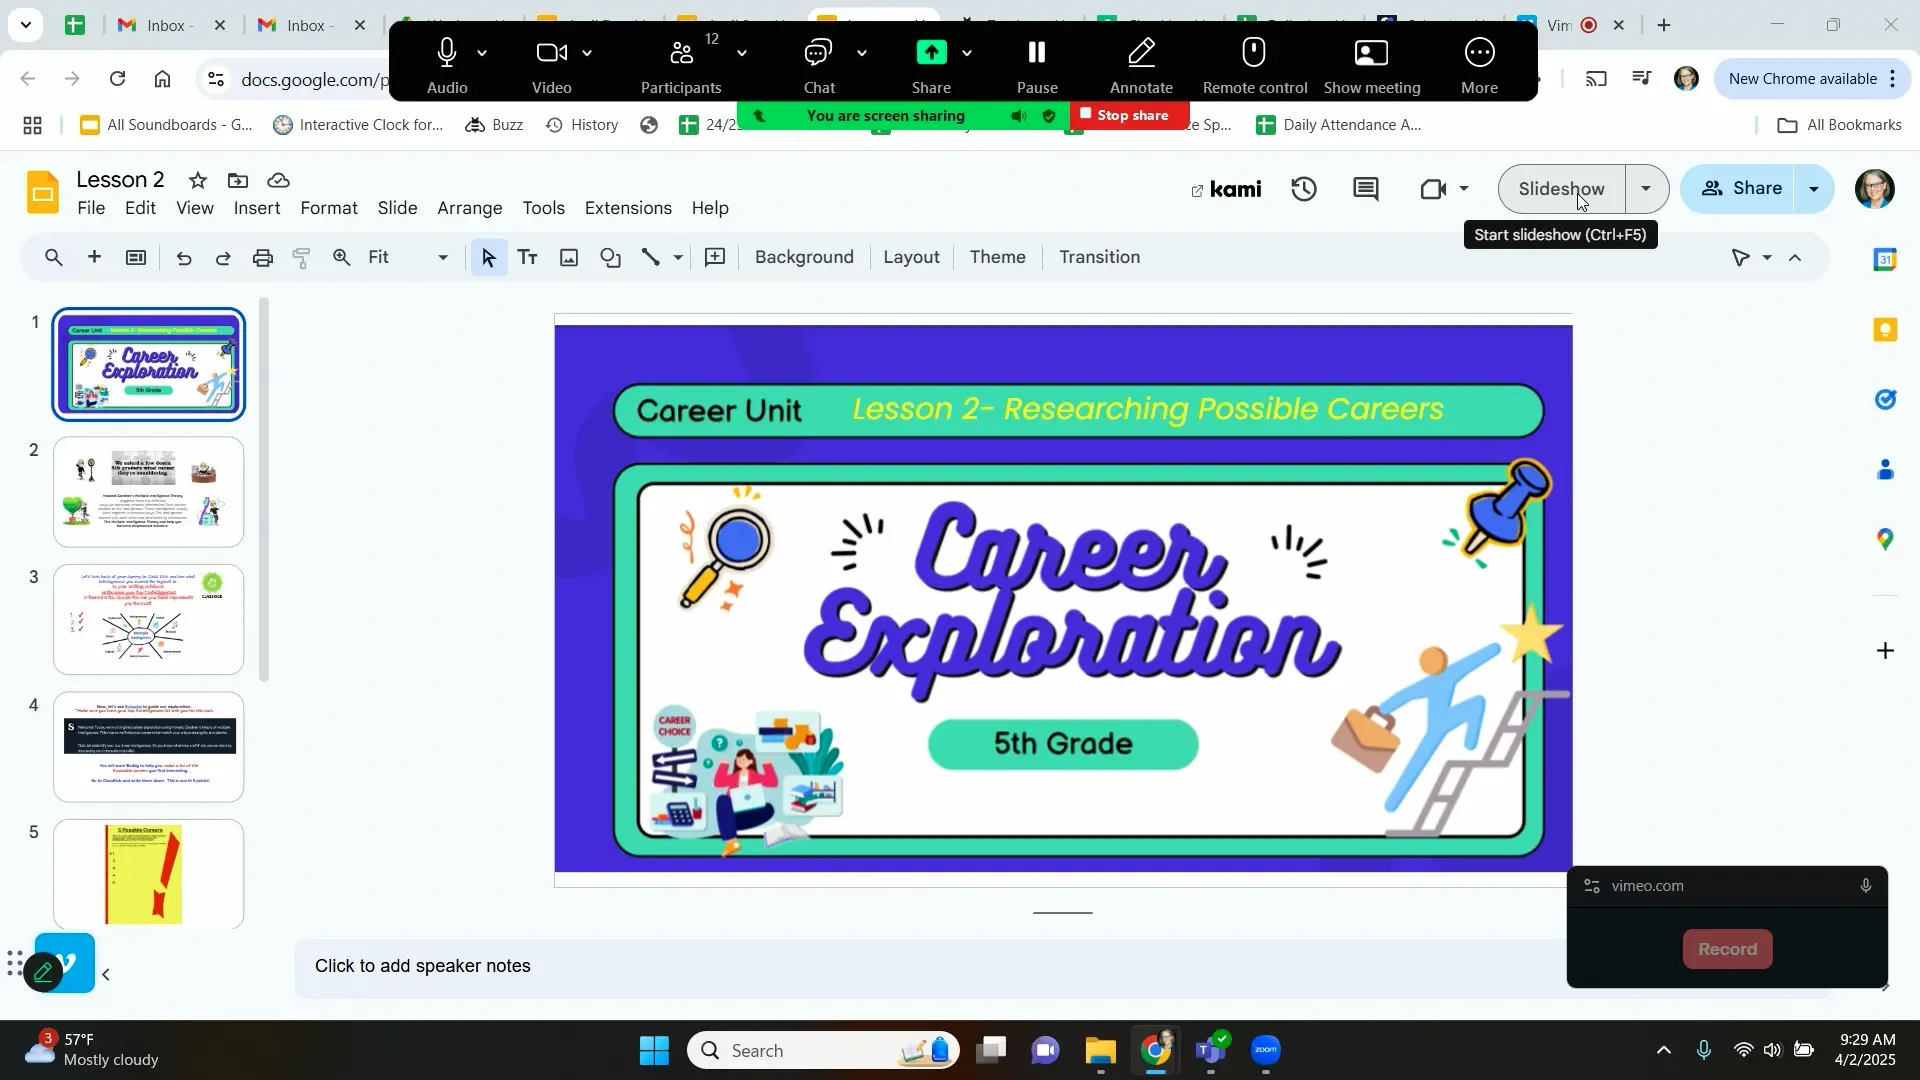1920x1080 pixels.
Task: Toggle the microphone on the Vimeo recorder widget
Action: click(1866, 885)
